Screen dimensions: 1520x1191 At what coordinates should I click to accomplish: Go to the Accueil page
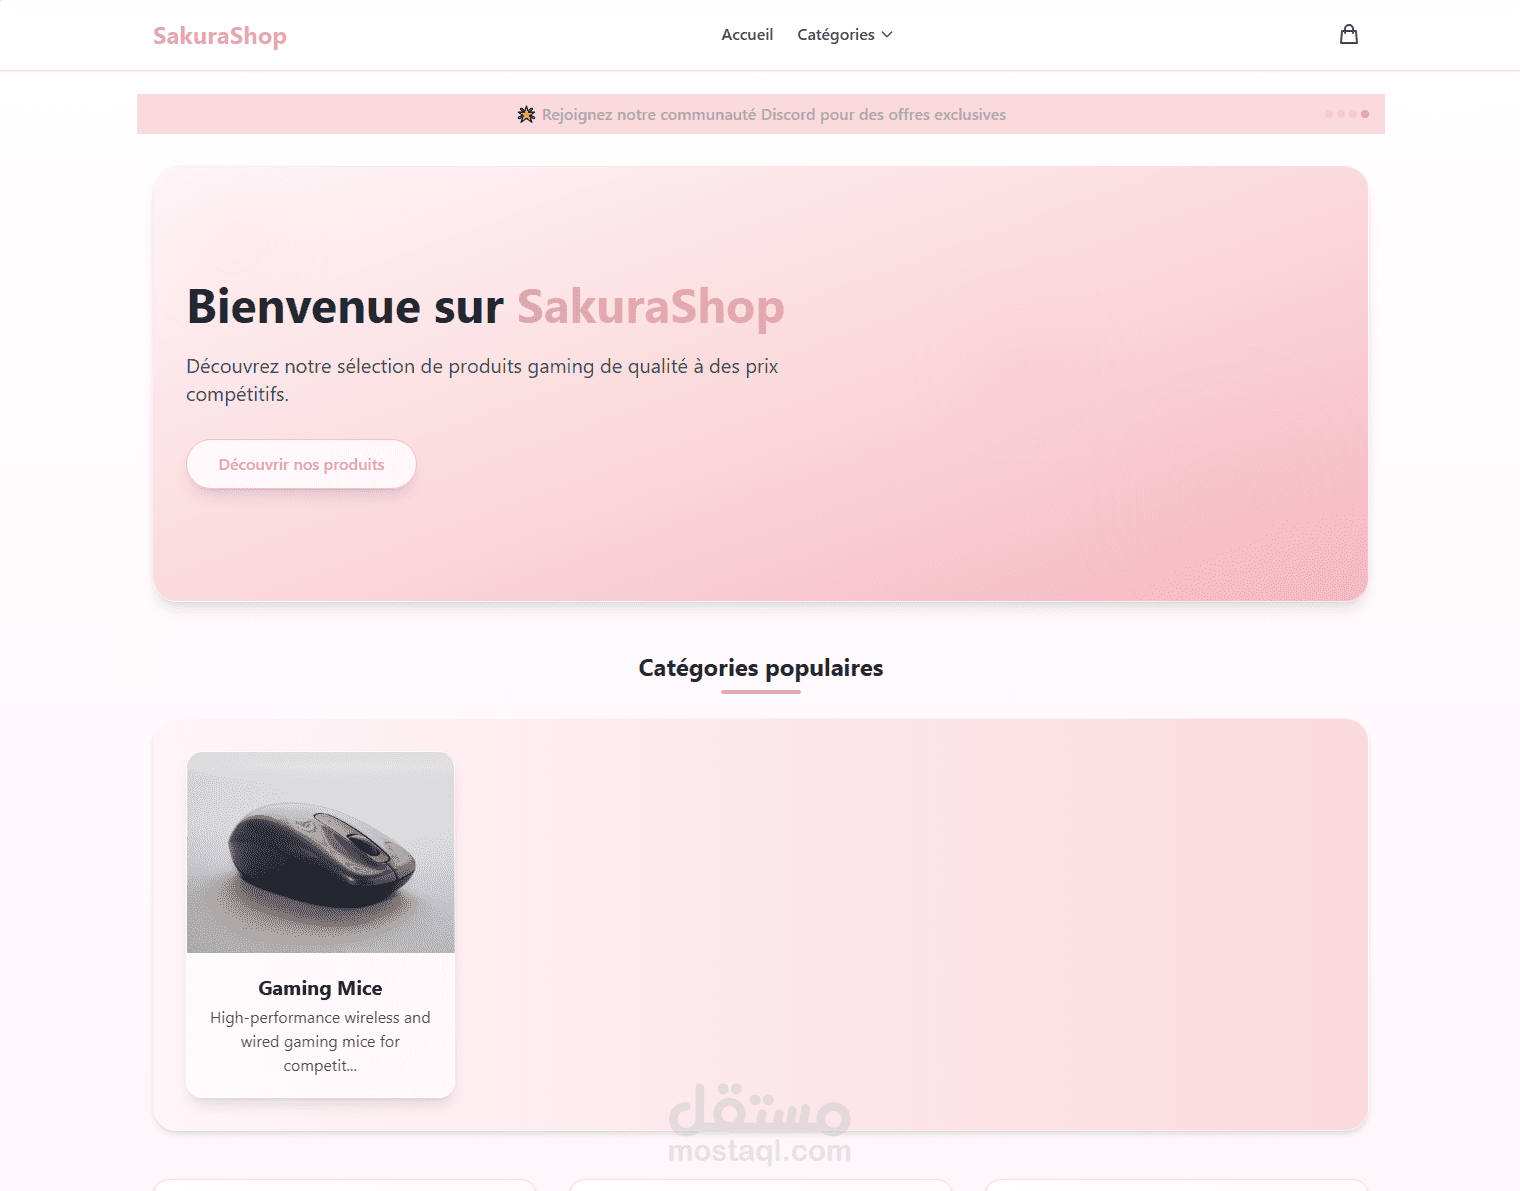click(x=747, y=35)
